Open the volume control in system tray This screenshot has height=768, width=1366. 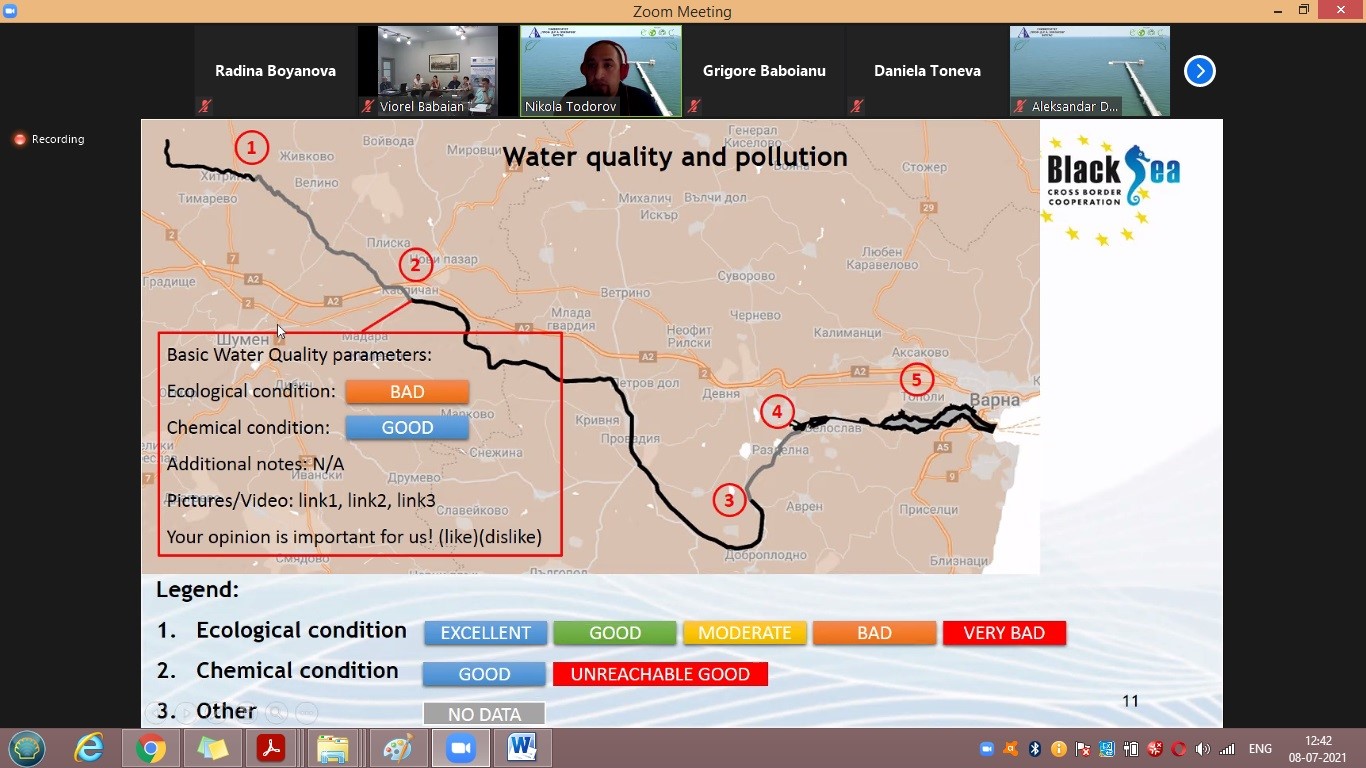click(1203, 749)
